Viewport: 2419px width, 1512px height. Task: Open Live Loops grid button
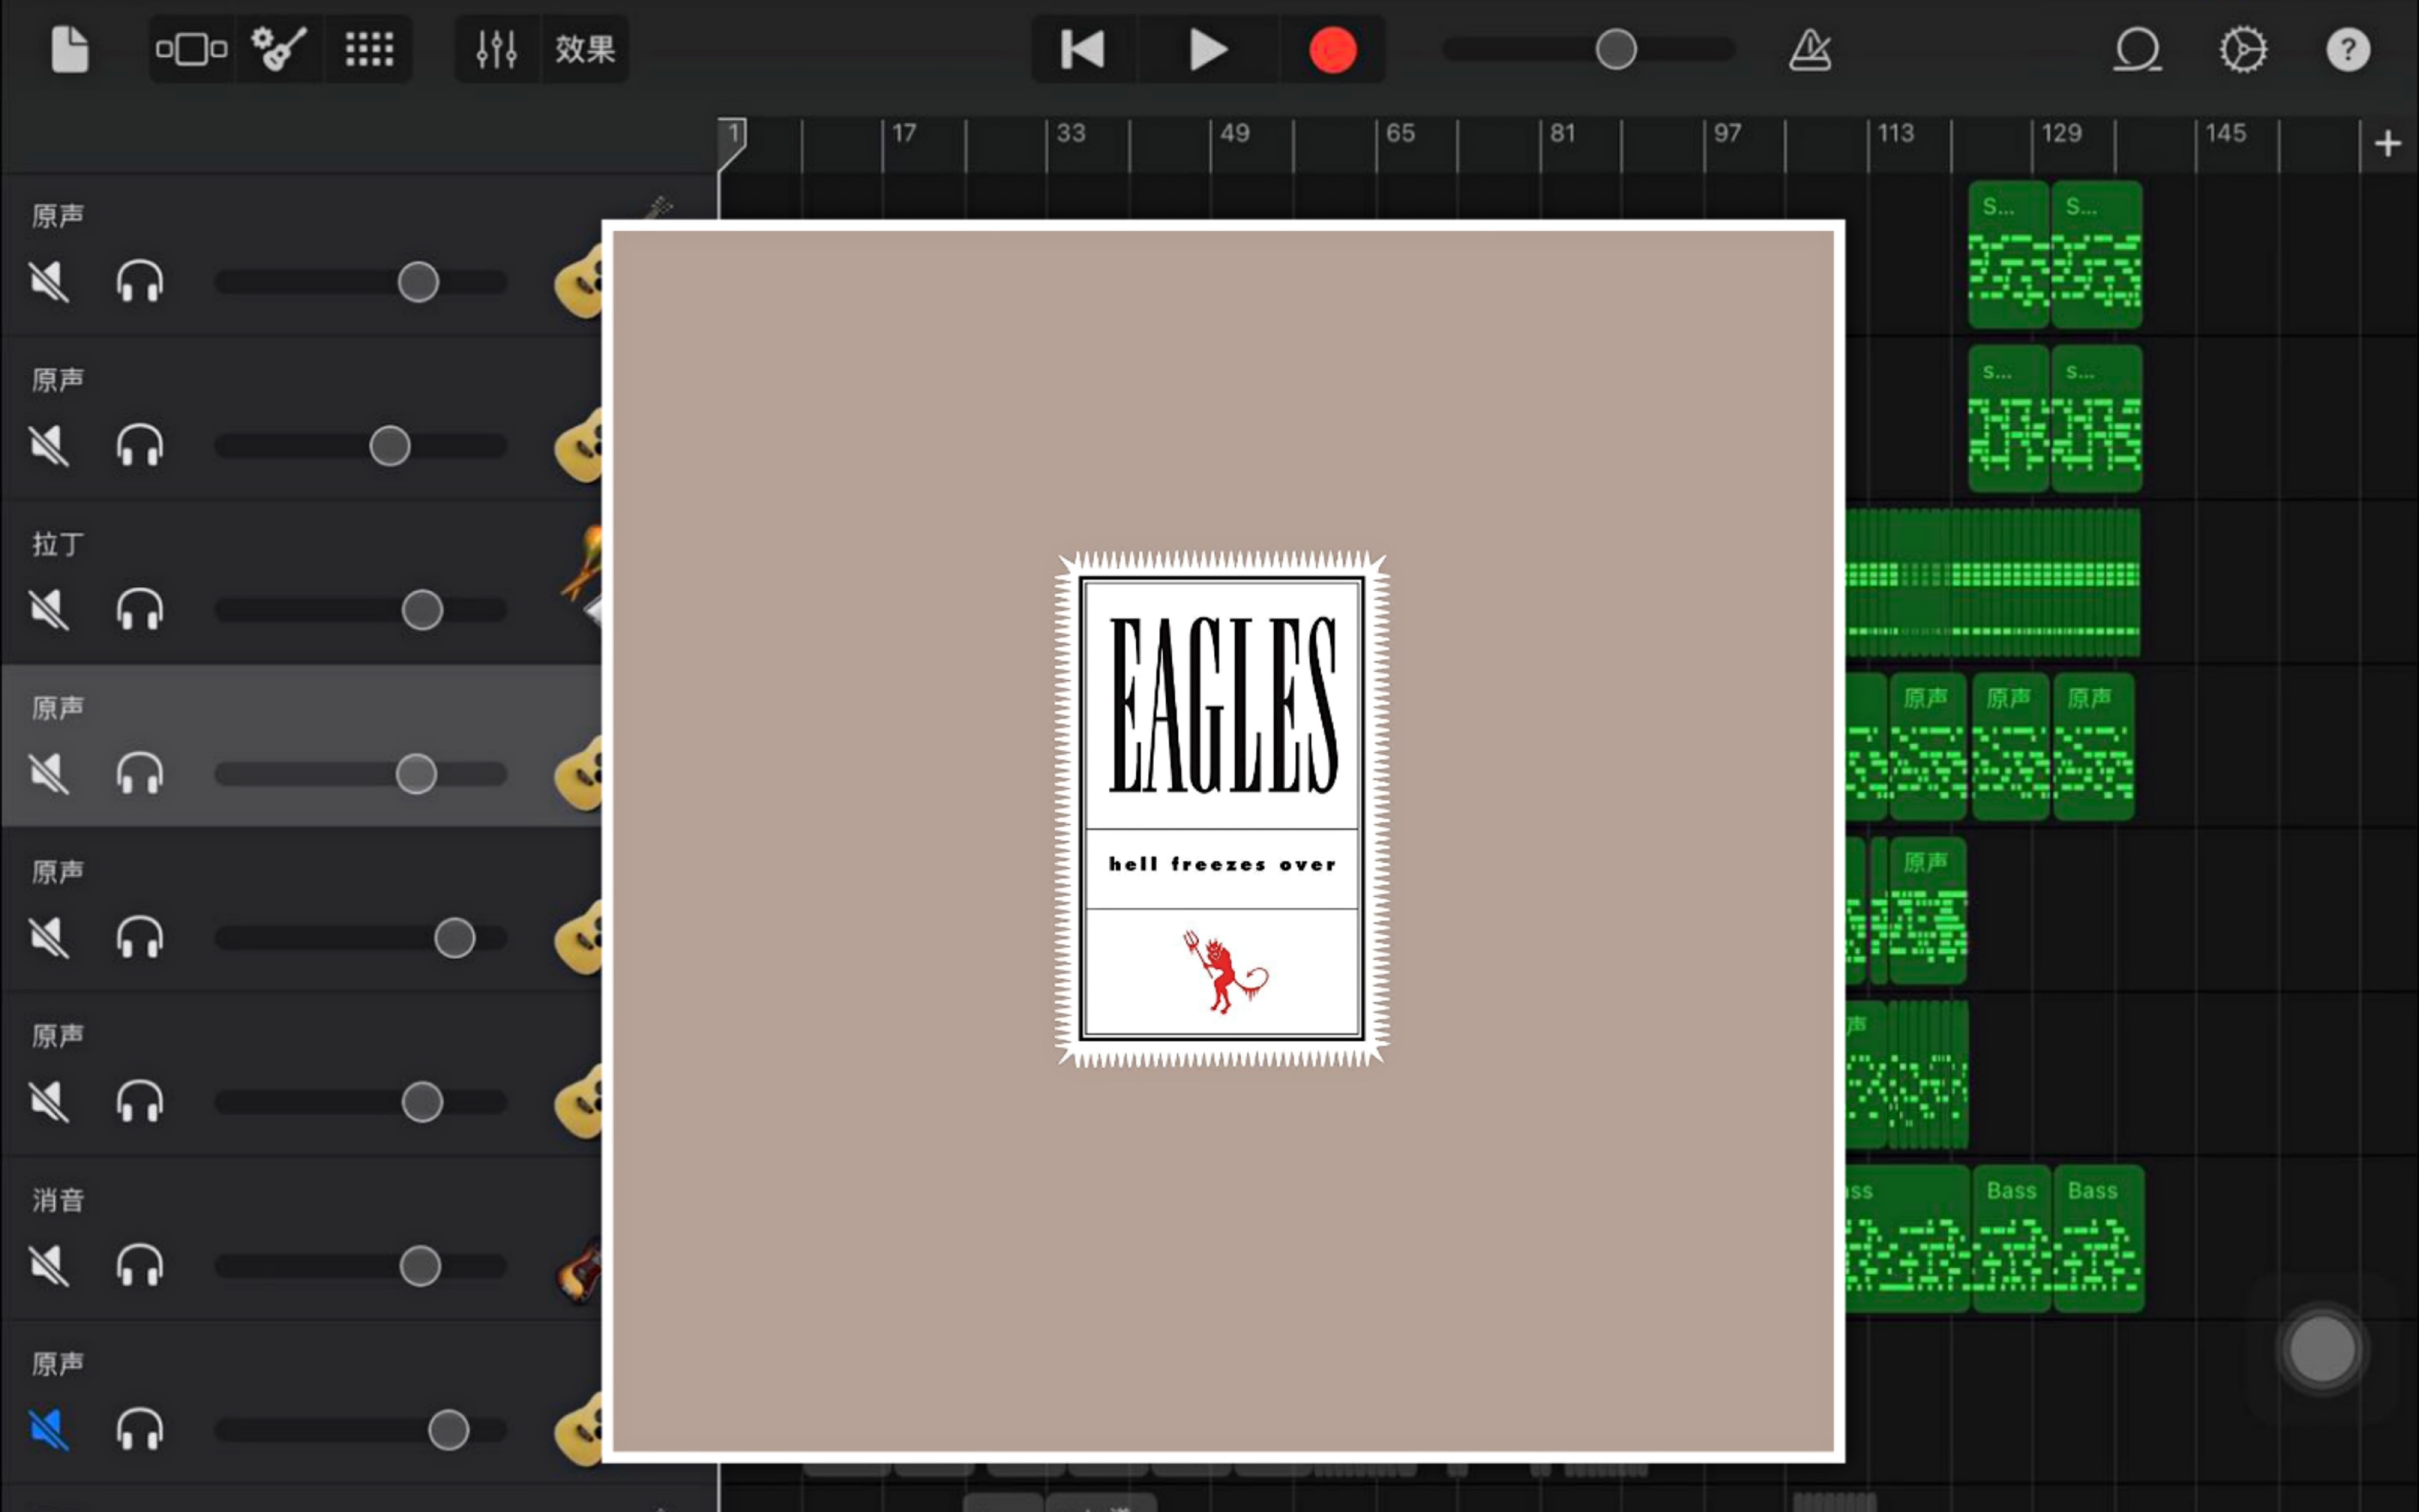[x=369, y=49]
